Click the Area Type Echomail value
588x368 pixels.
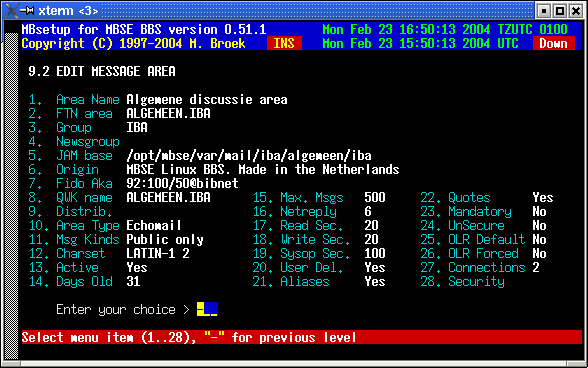[x=154, y=225]
